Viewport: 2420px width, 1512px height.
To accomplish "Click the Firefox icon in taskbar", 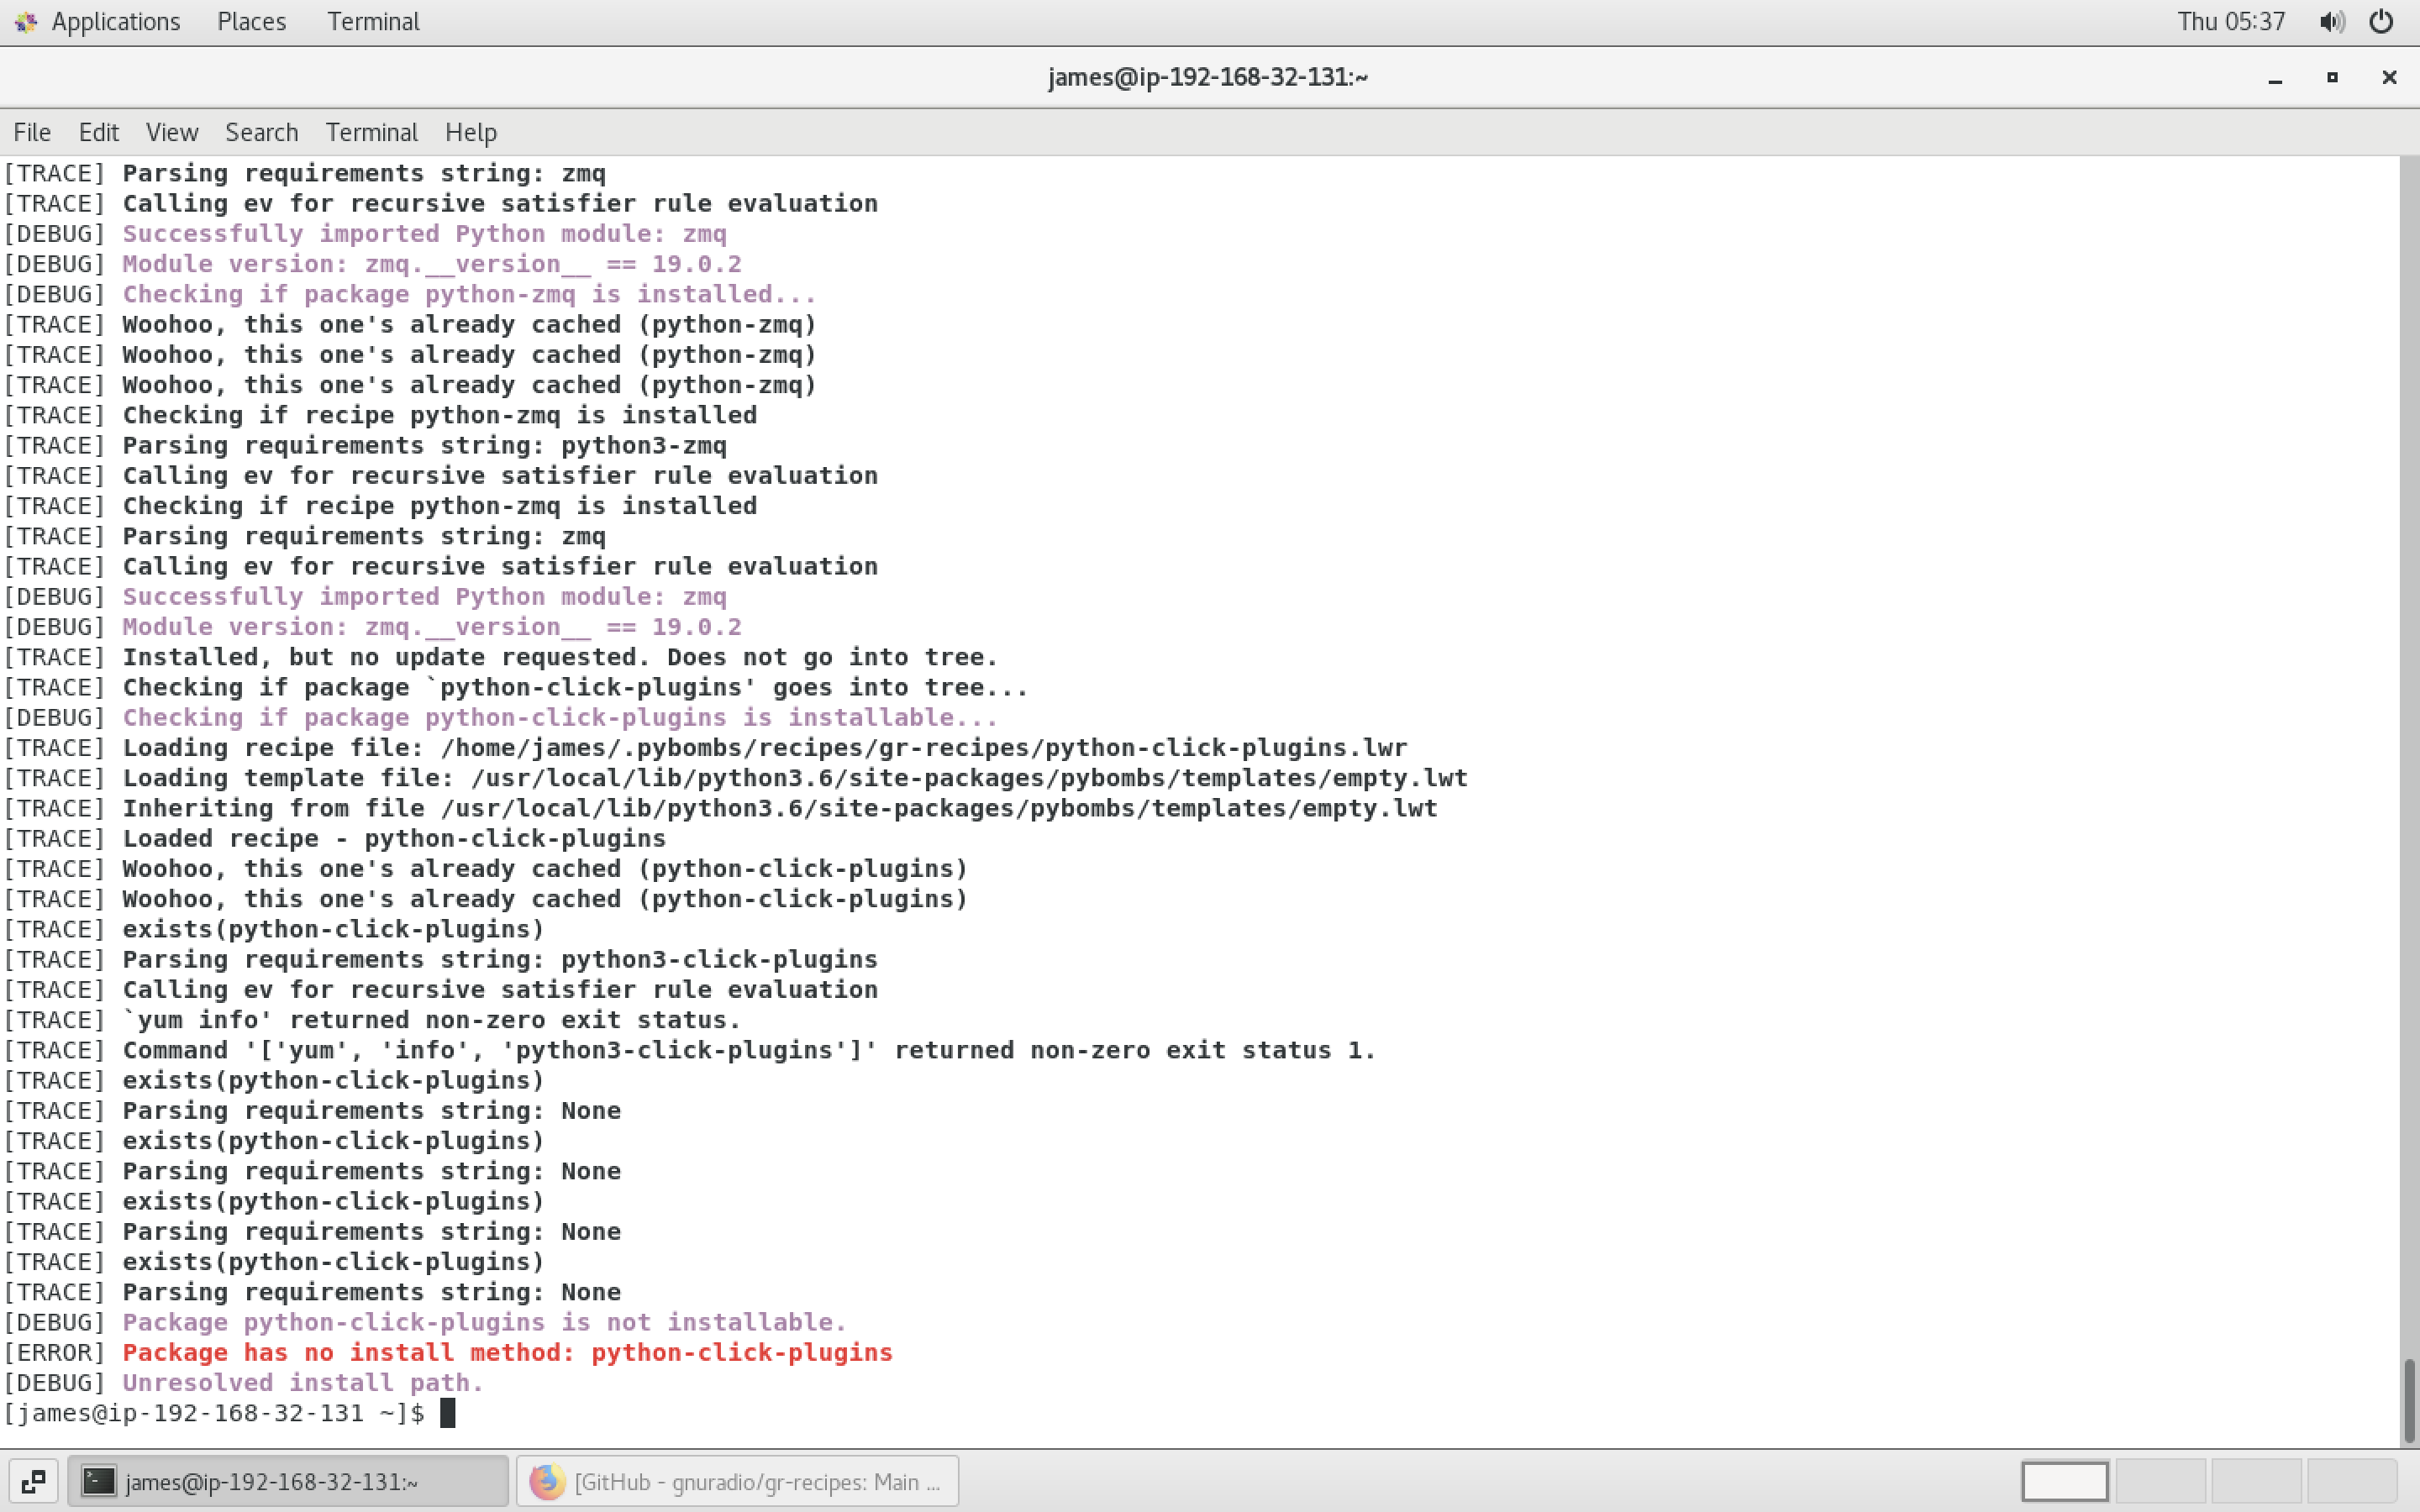I will point(547,1481).
